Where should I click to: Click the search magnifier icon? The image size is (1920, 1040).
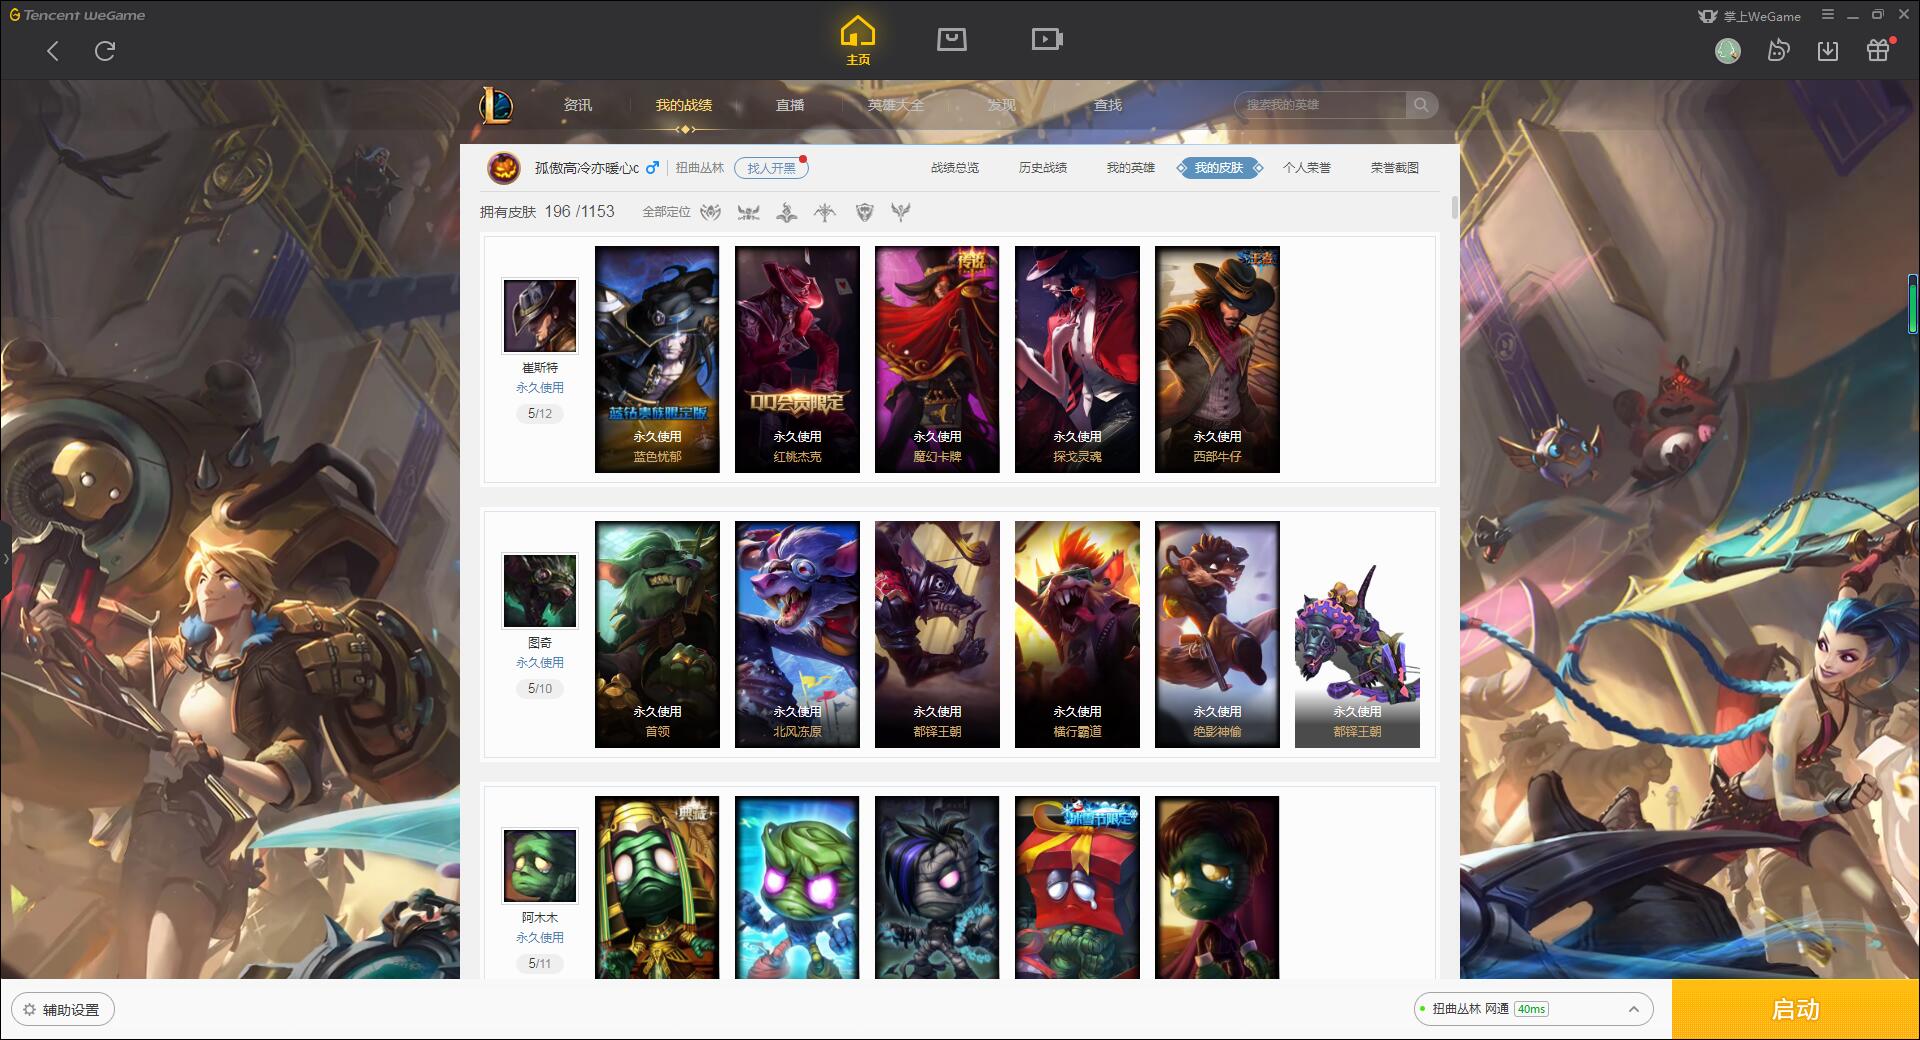click(1421, 105)
